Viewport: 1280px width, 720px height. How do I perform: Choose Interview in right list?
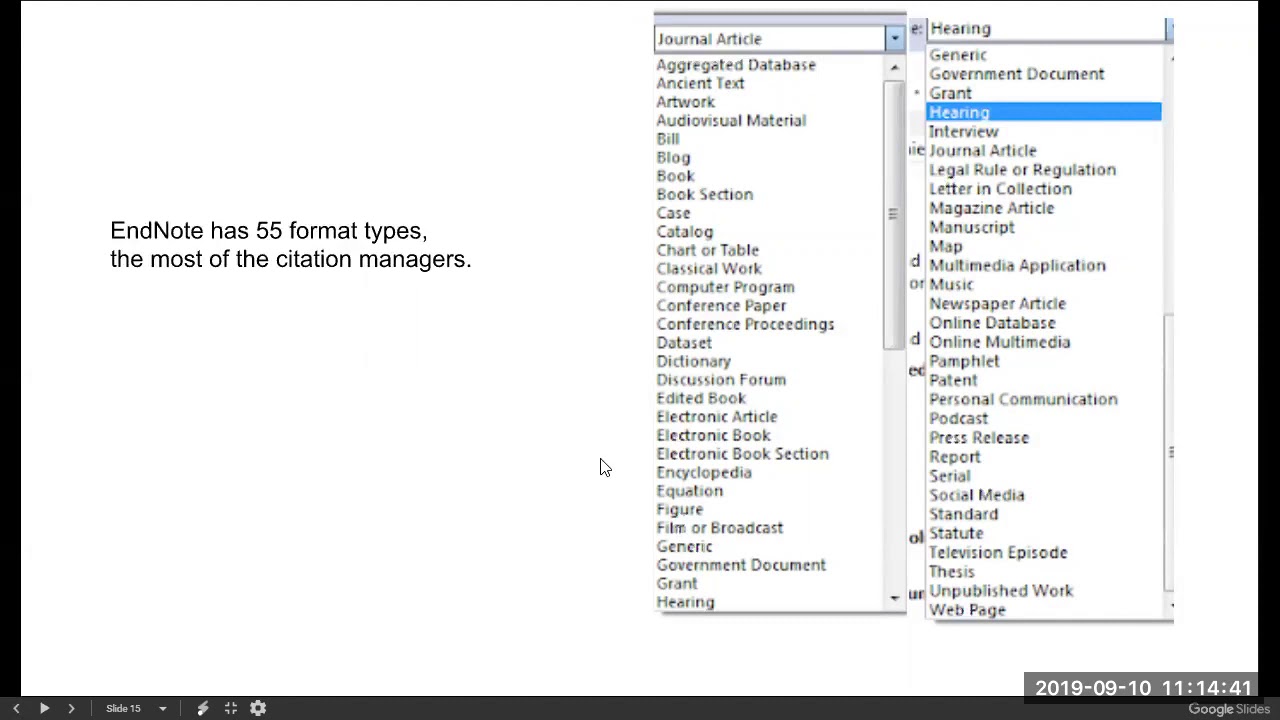click(963, 131)
